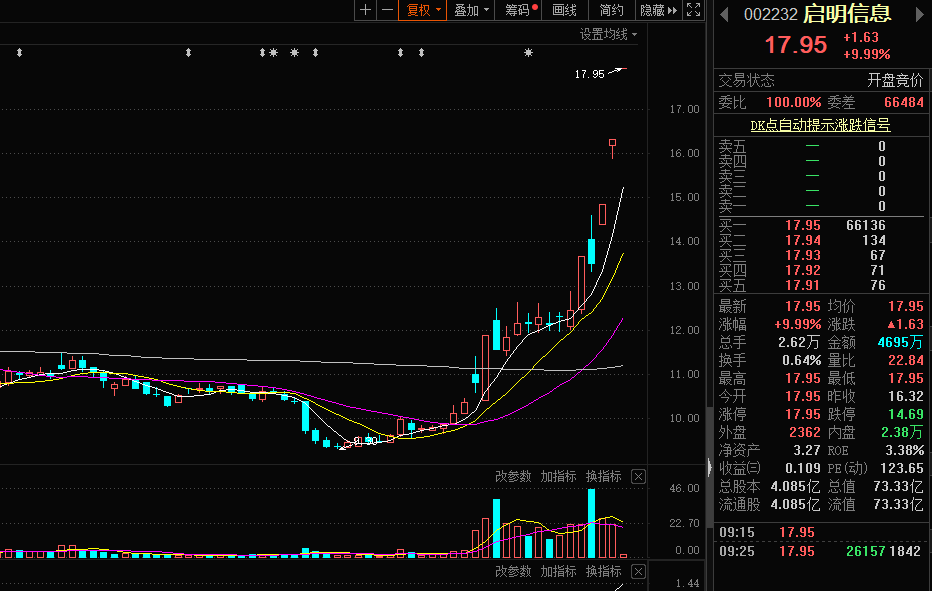Go to previous stock with left arrow

(x=724, y=13)
